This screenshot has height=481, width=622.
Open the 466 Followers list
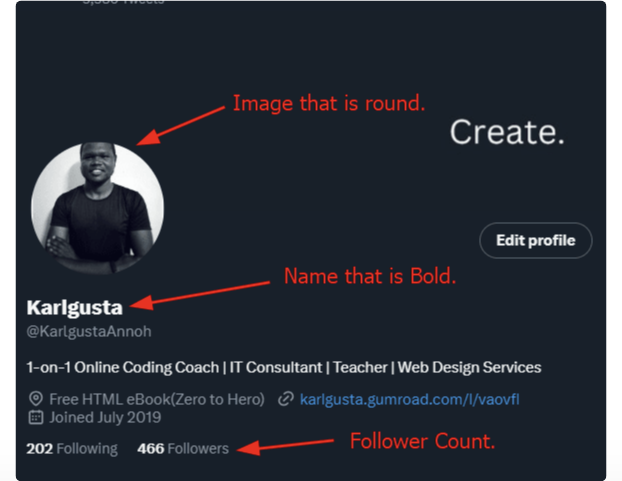click(x=183, y=448)
